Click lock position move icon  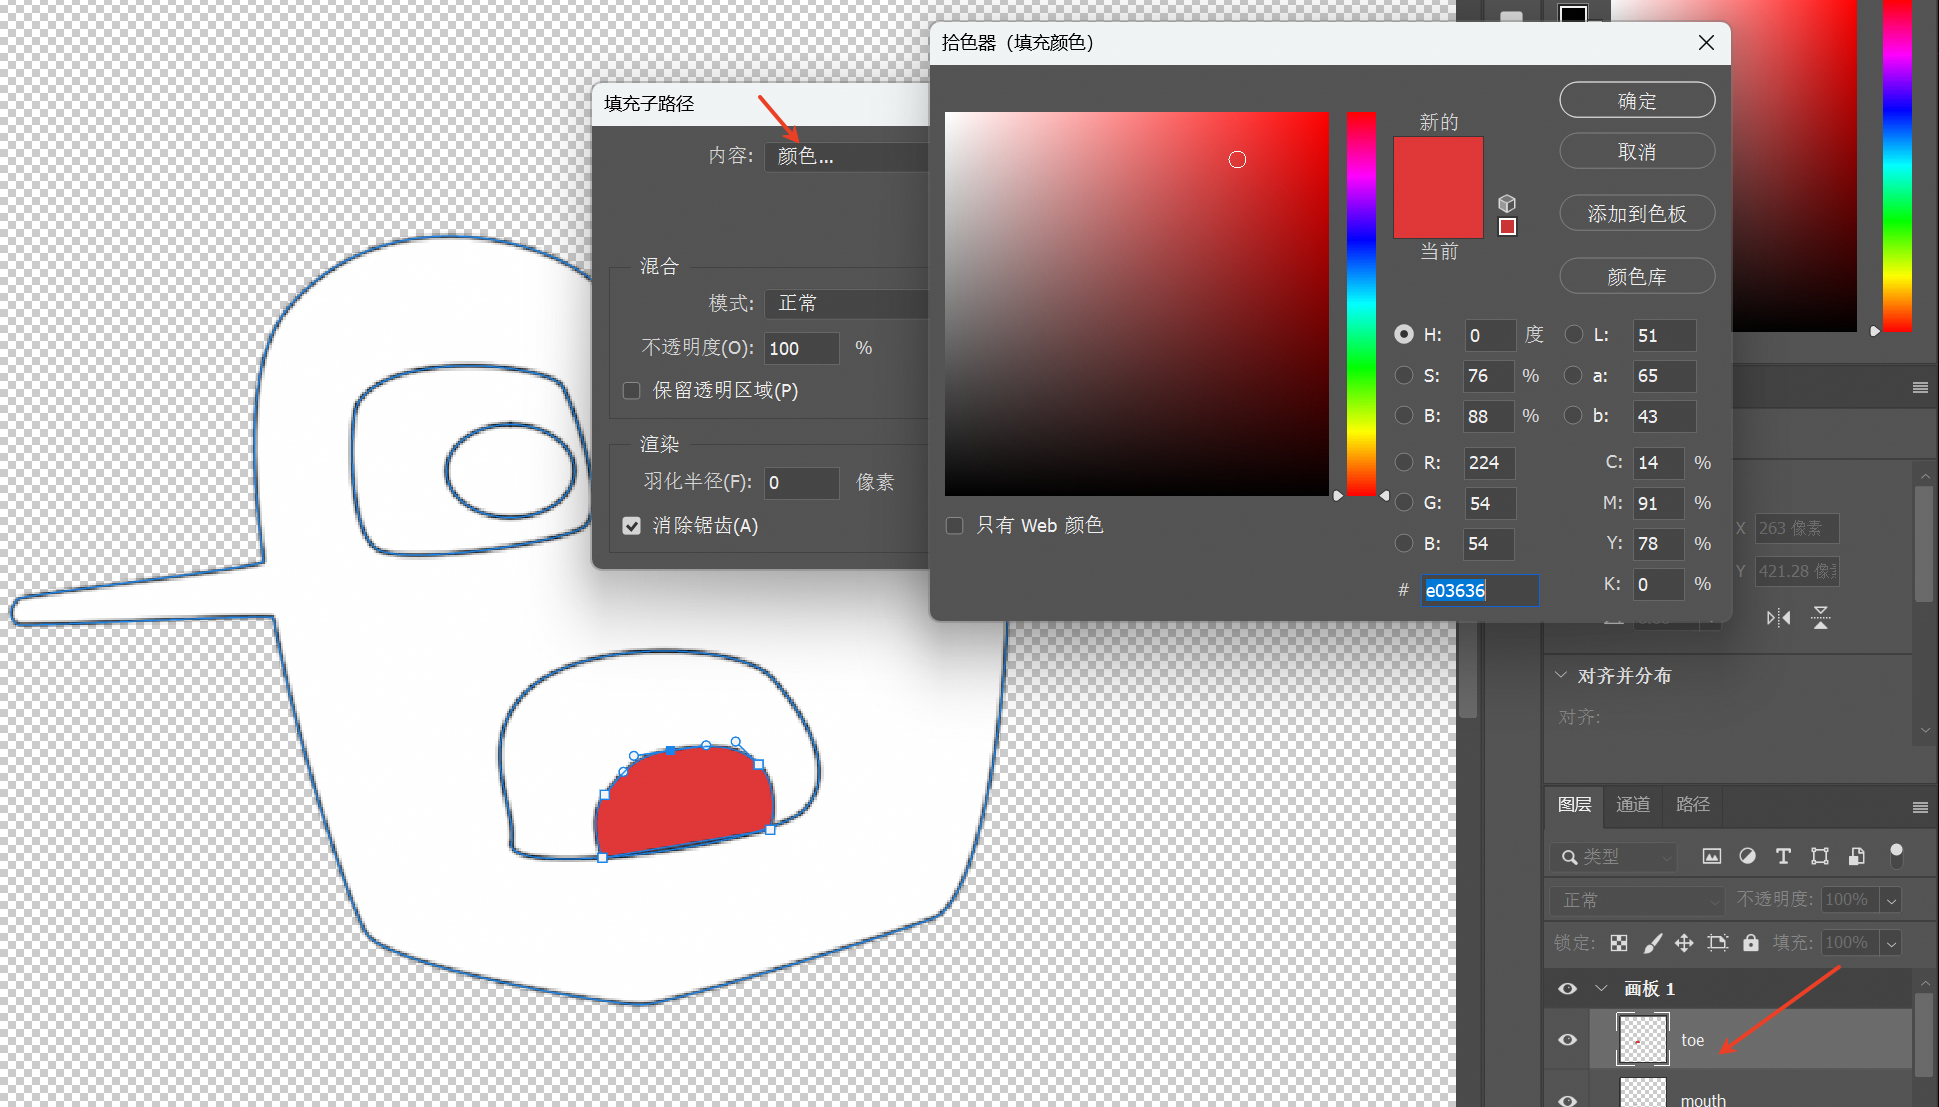click(1684, 943)
